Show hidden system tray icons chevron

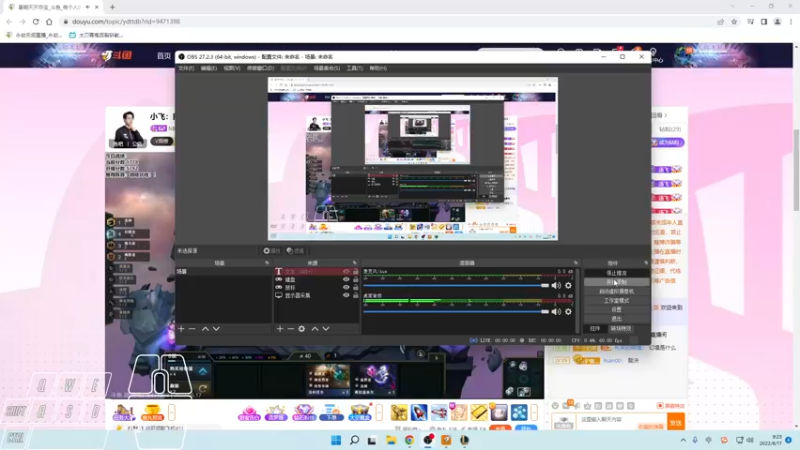pyautogui.click(x=683, y=440)
